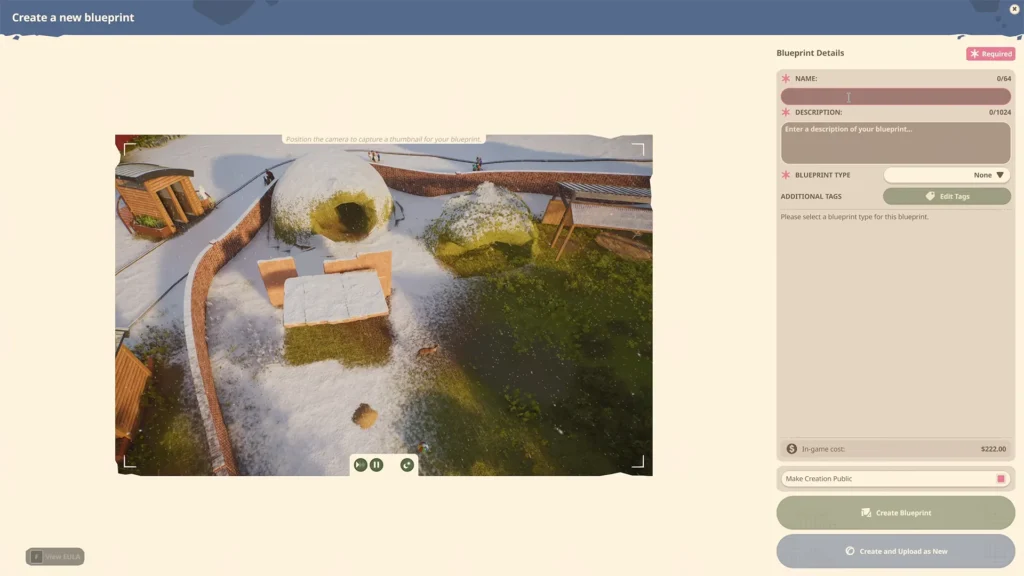Close the Create a new blueprint window
The height and width of the screenshot is (576, 1024).
point(1014,9)
